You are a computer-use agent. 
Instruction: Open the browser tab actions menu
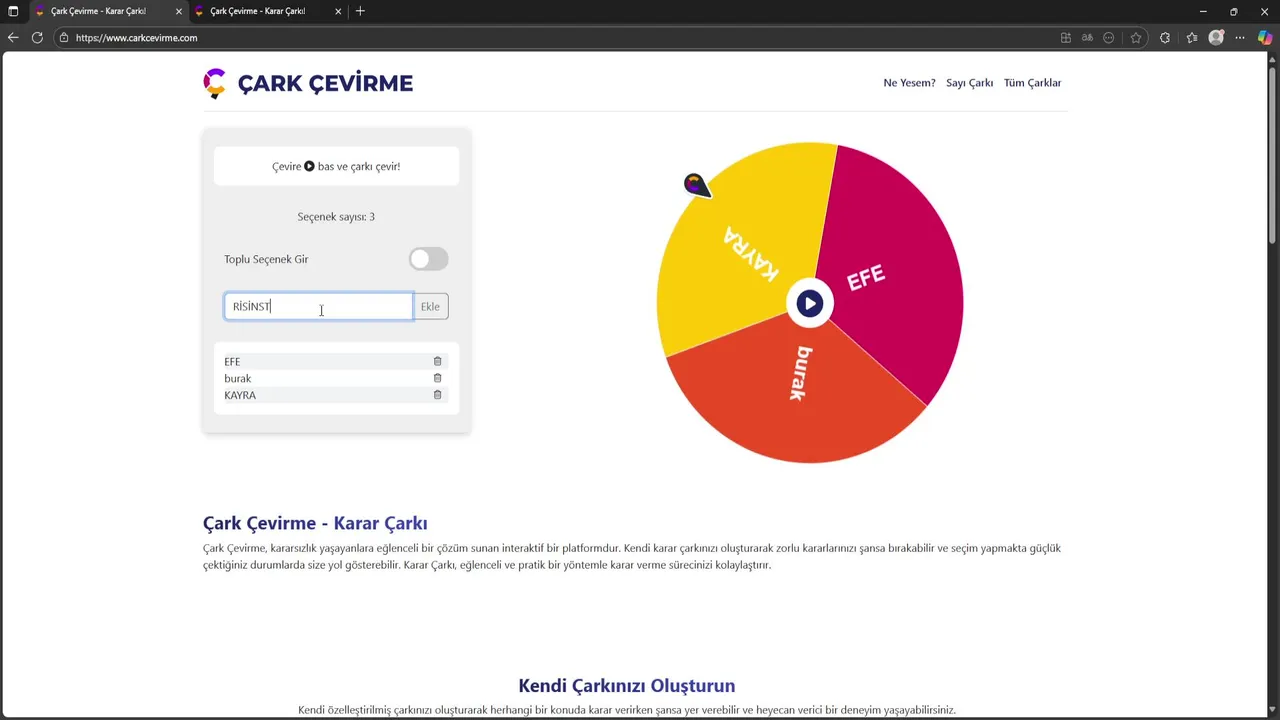click(13, 11)
